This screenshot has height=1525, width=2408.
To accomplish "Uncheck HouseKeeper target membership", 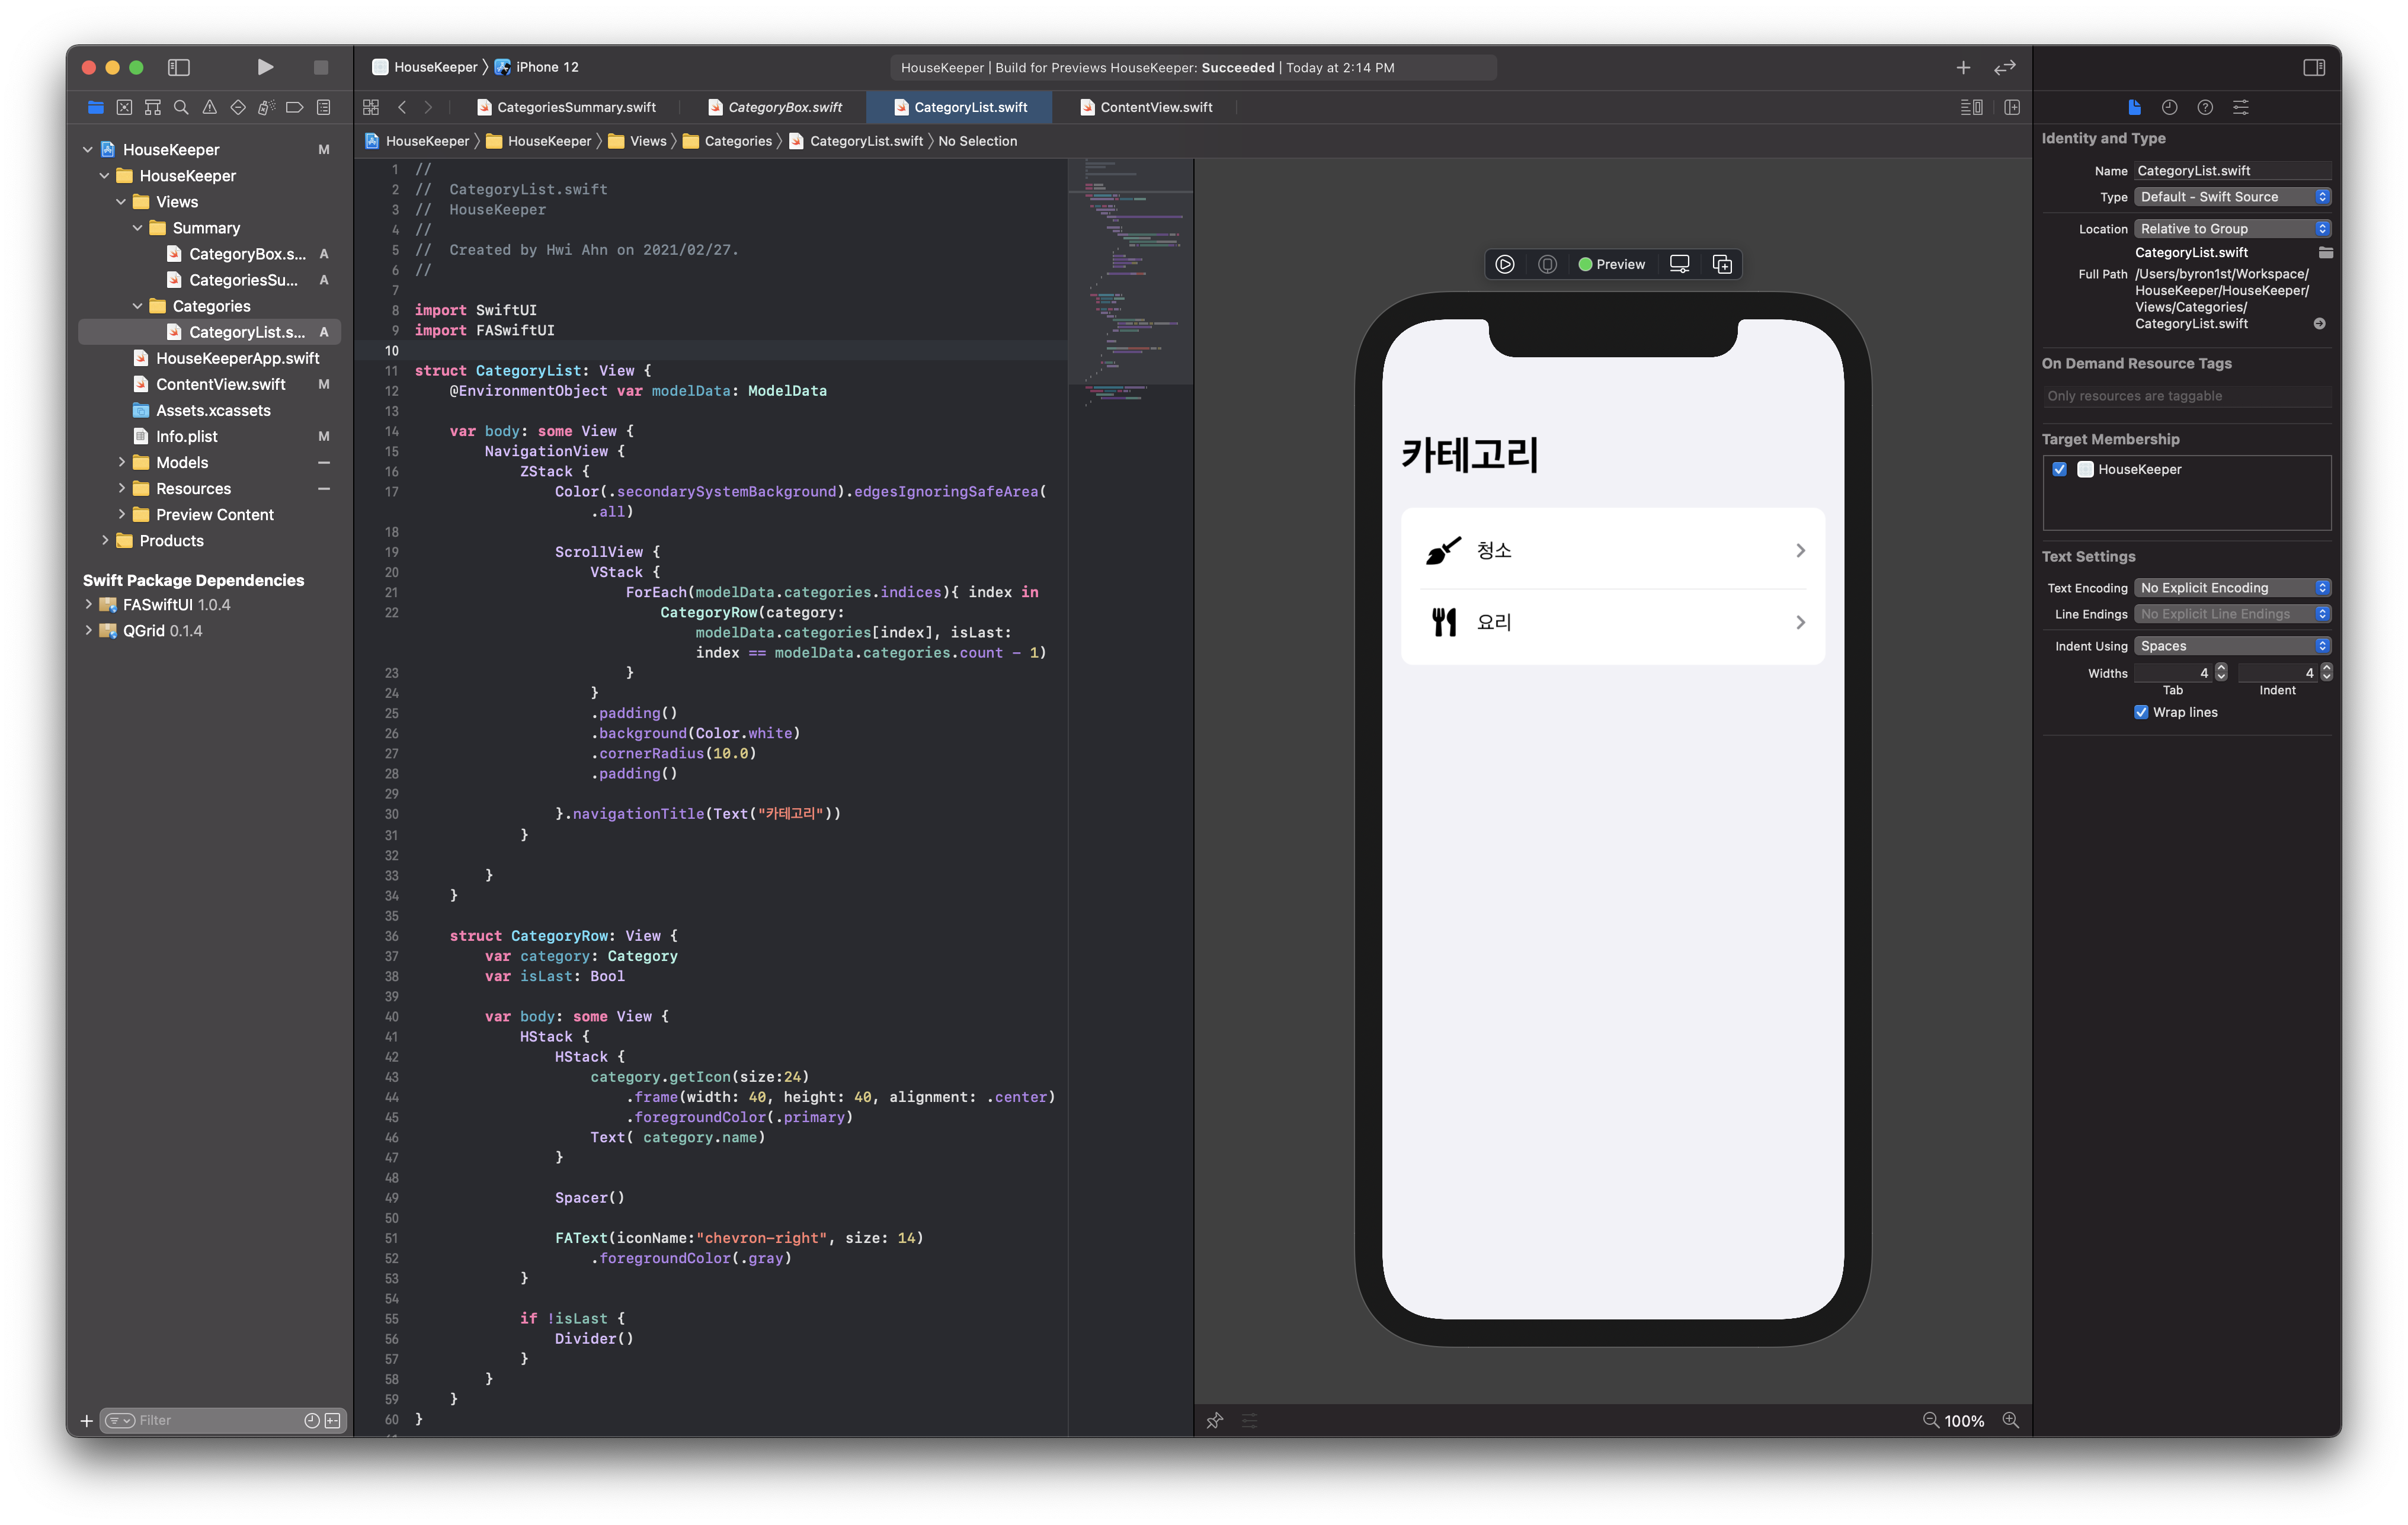I will click(2060, 469).
